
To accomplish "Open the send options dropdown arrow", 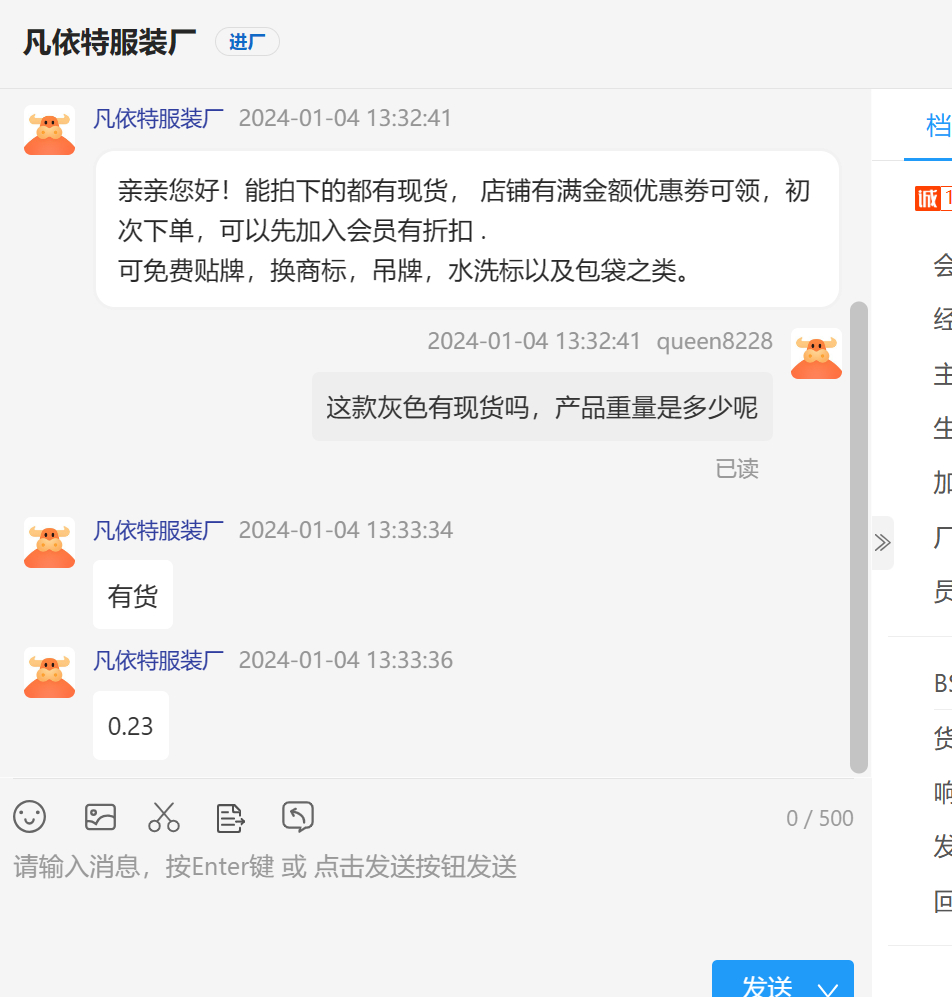I will [x=828, y=988].
